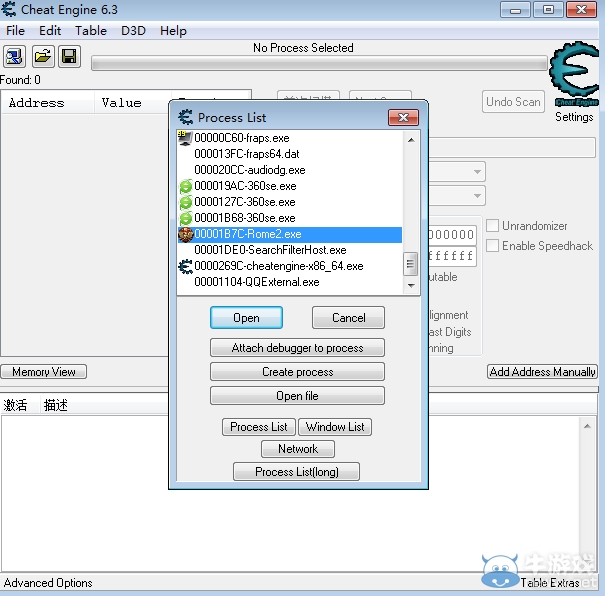Click the Open button in Process List

[246, 317]
